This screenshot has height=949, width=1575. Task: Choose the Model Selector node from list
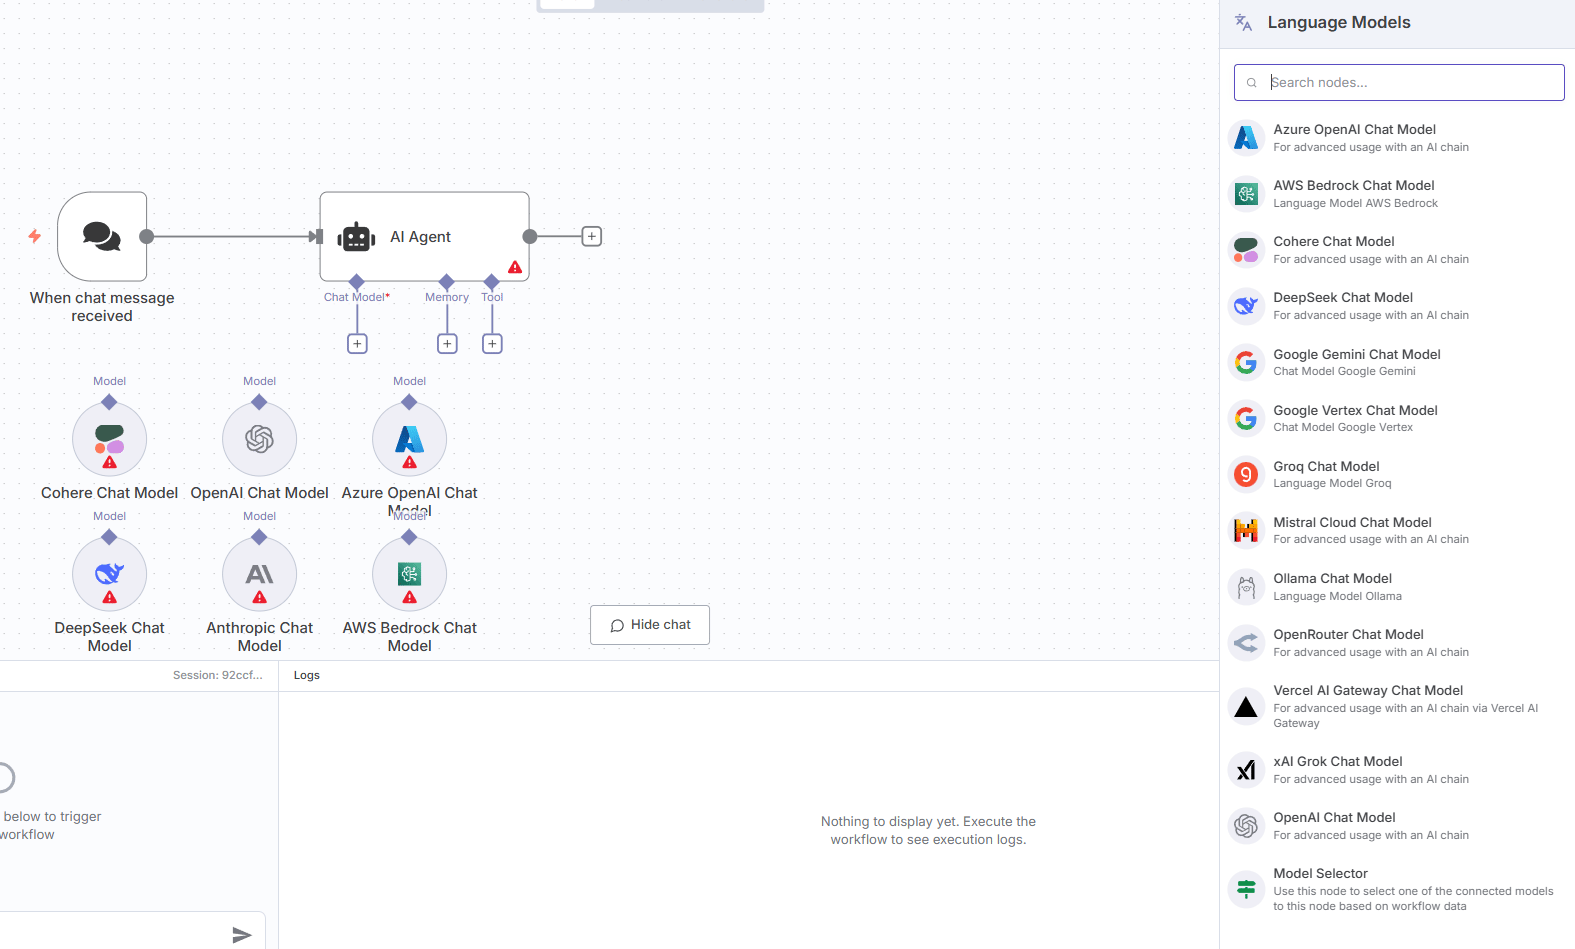(1397, 889)
